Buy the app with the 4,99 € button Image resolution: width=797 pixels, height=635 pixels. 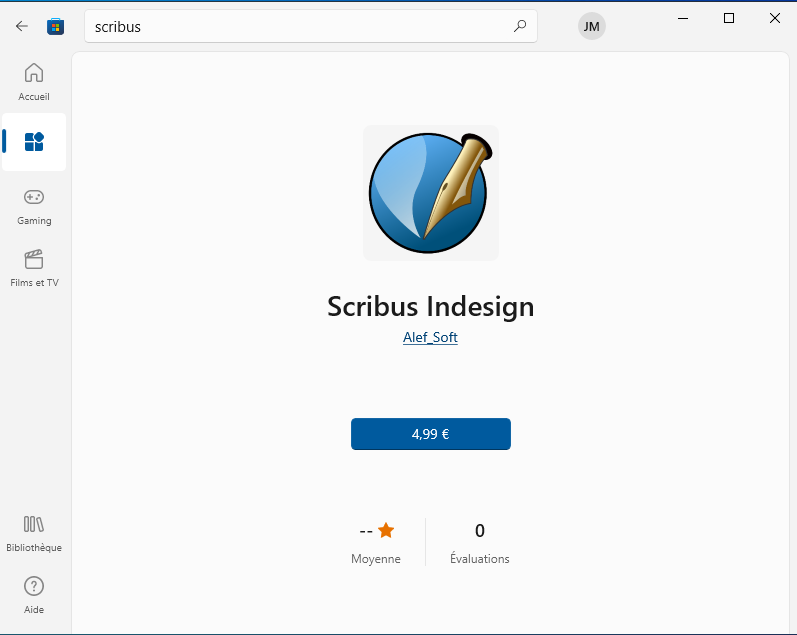430,434
